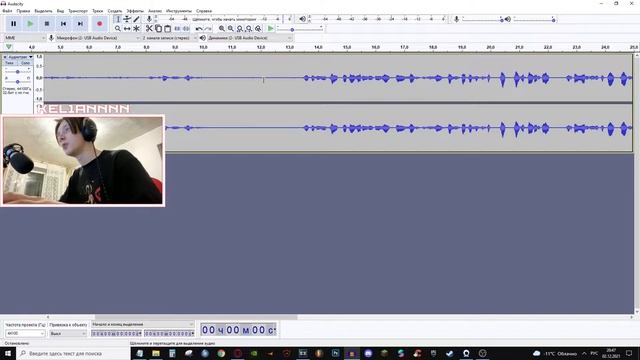Open the Выделить menu
Viewport: 640px width, 360px height.
[x=43, y=11]
